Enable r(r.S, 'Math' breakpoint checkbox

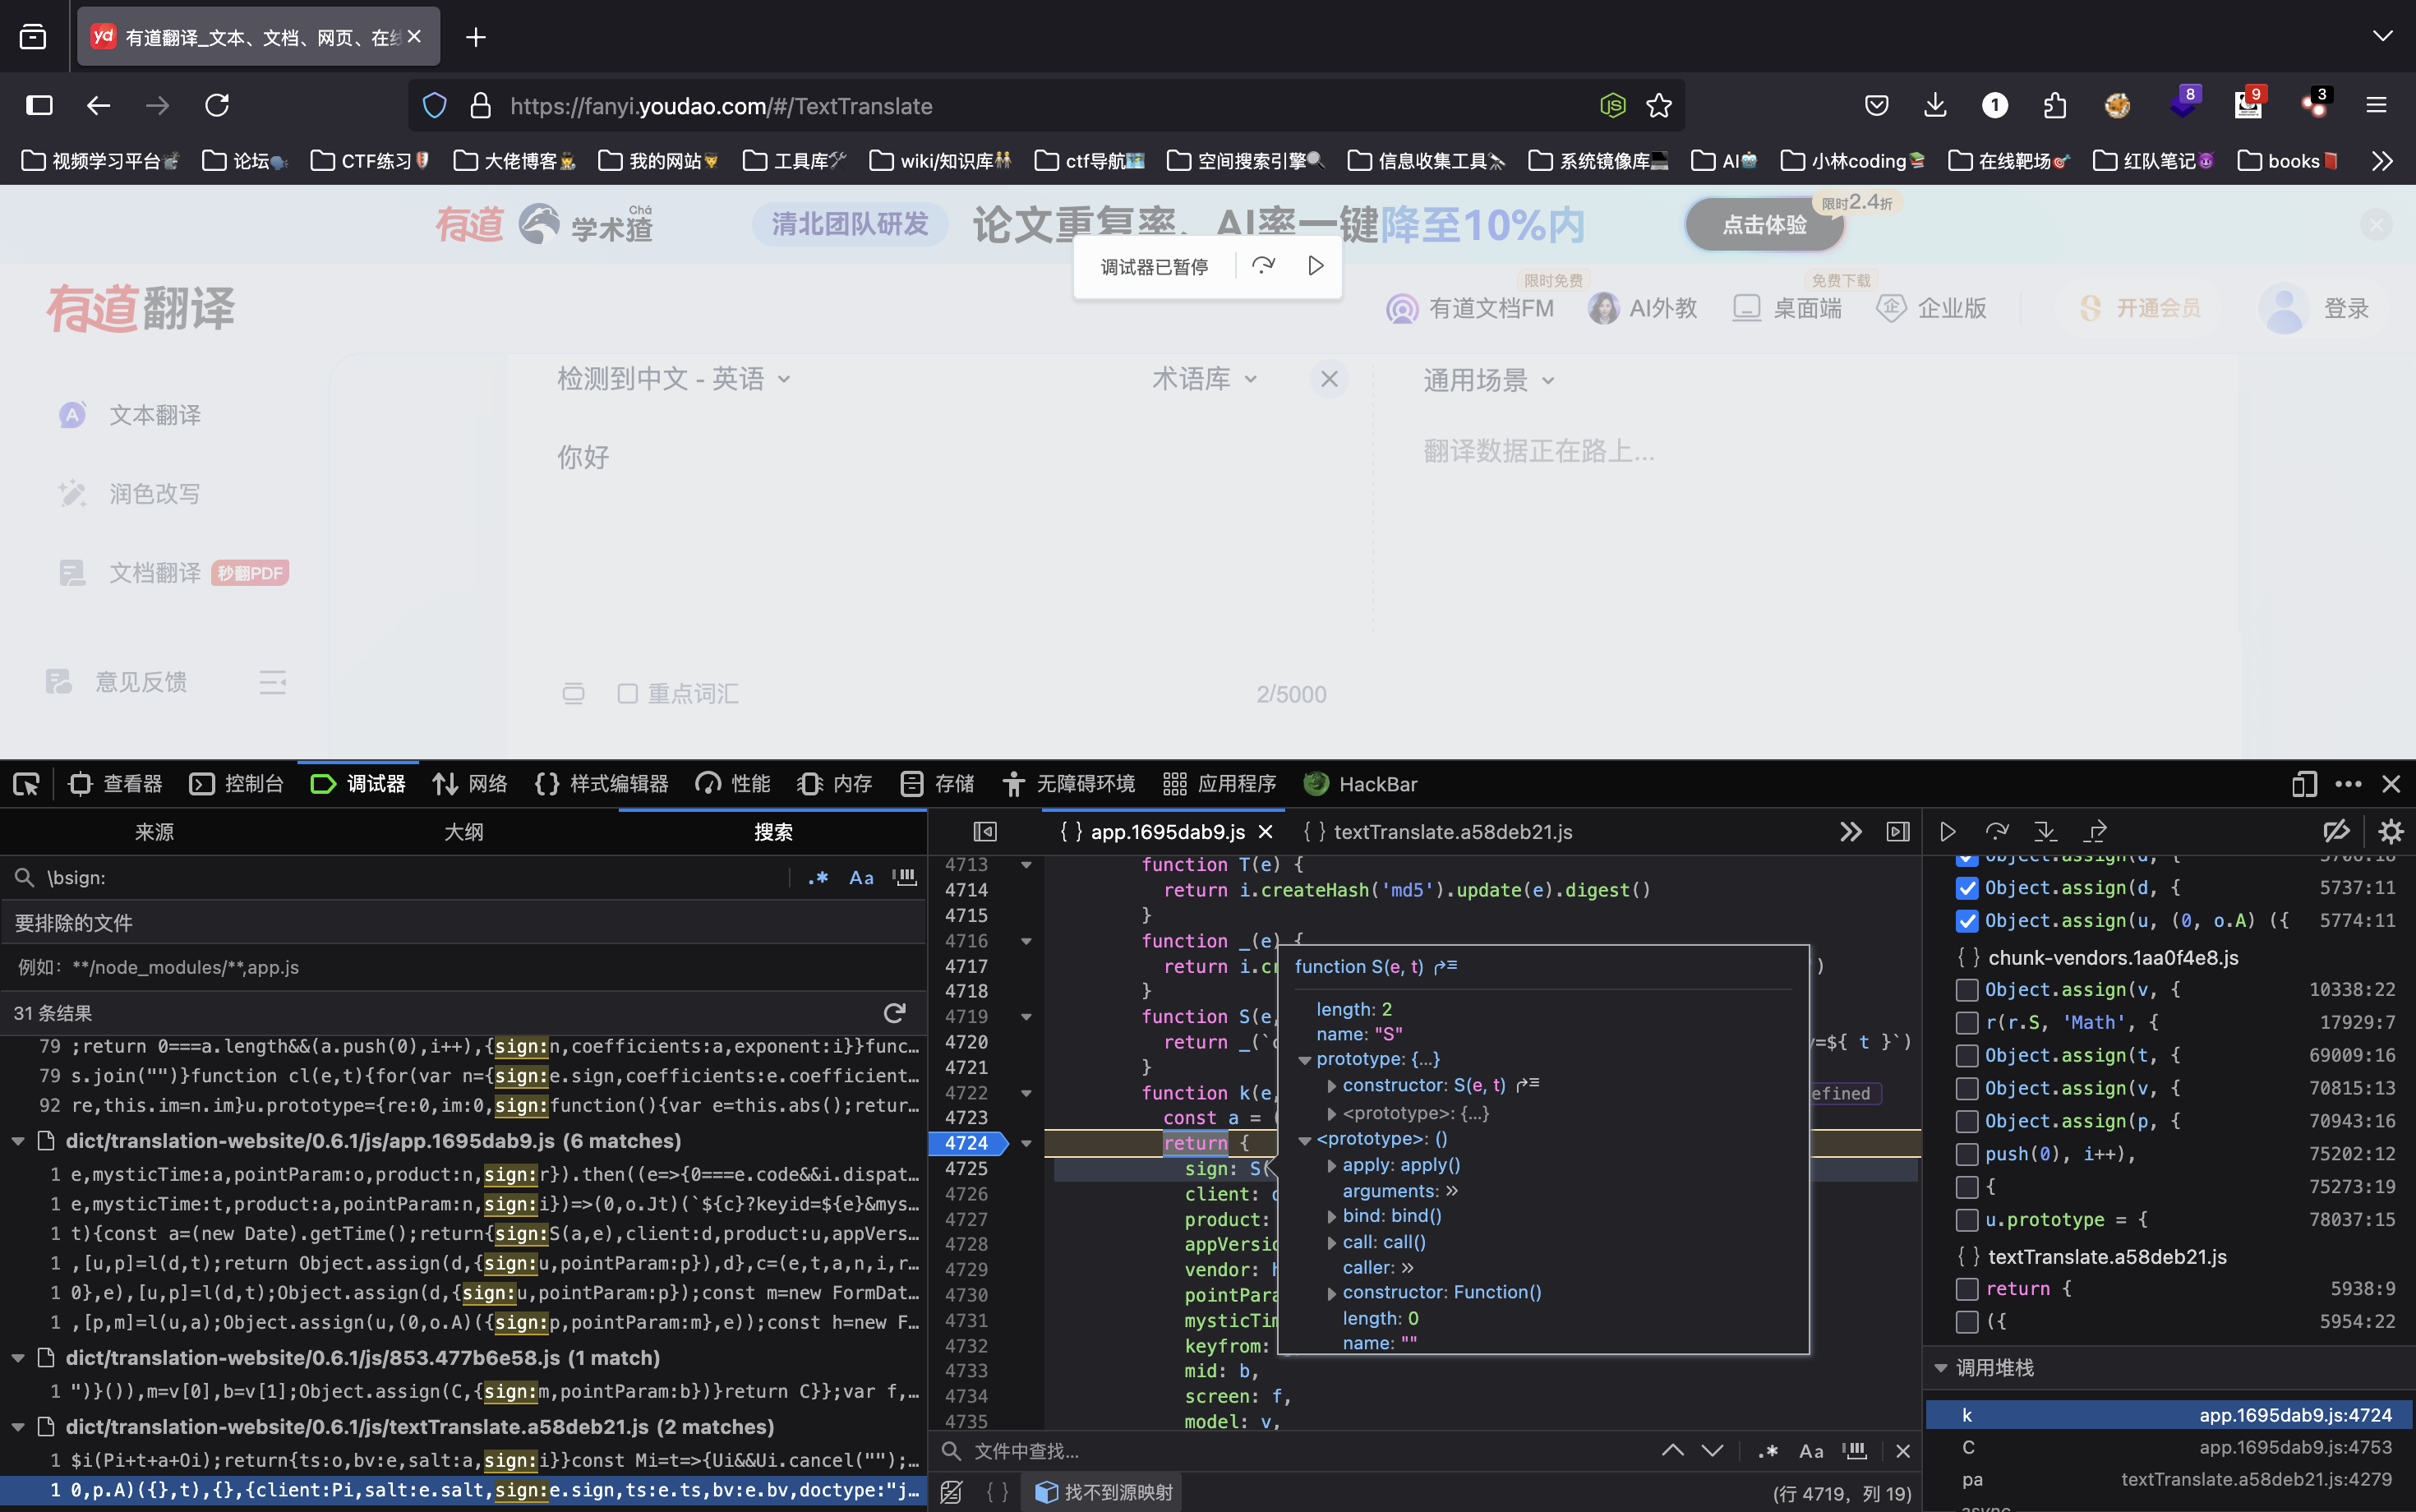1966,1022
